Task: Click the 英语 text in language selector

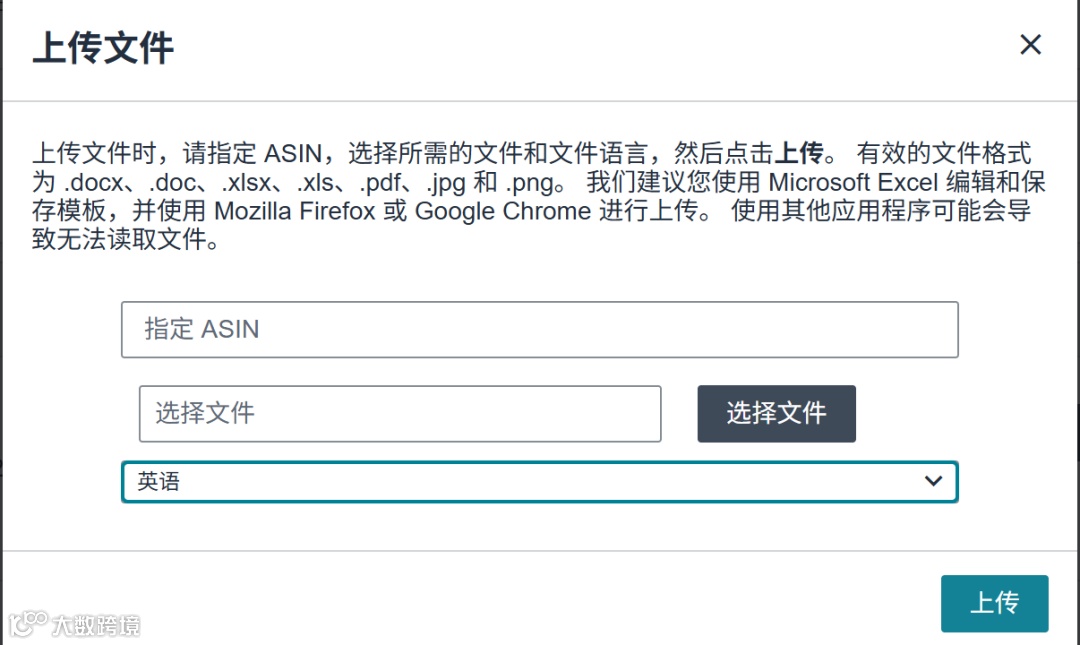Action: click(x=159, y=481)
